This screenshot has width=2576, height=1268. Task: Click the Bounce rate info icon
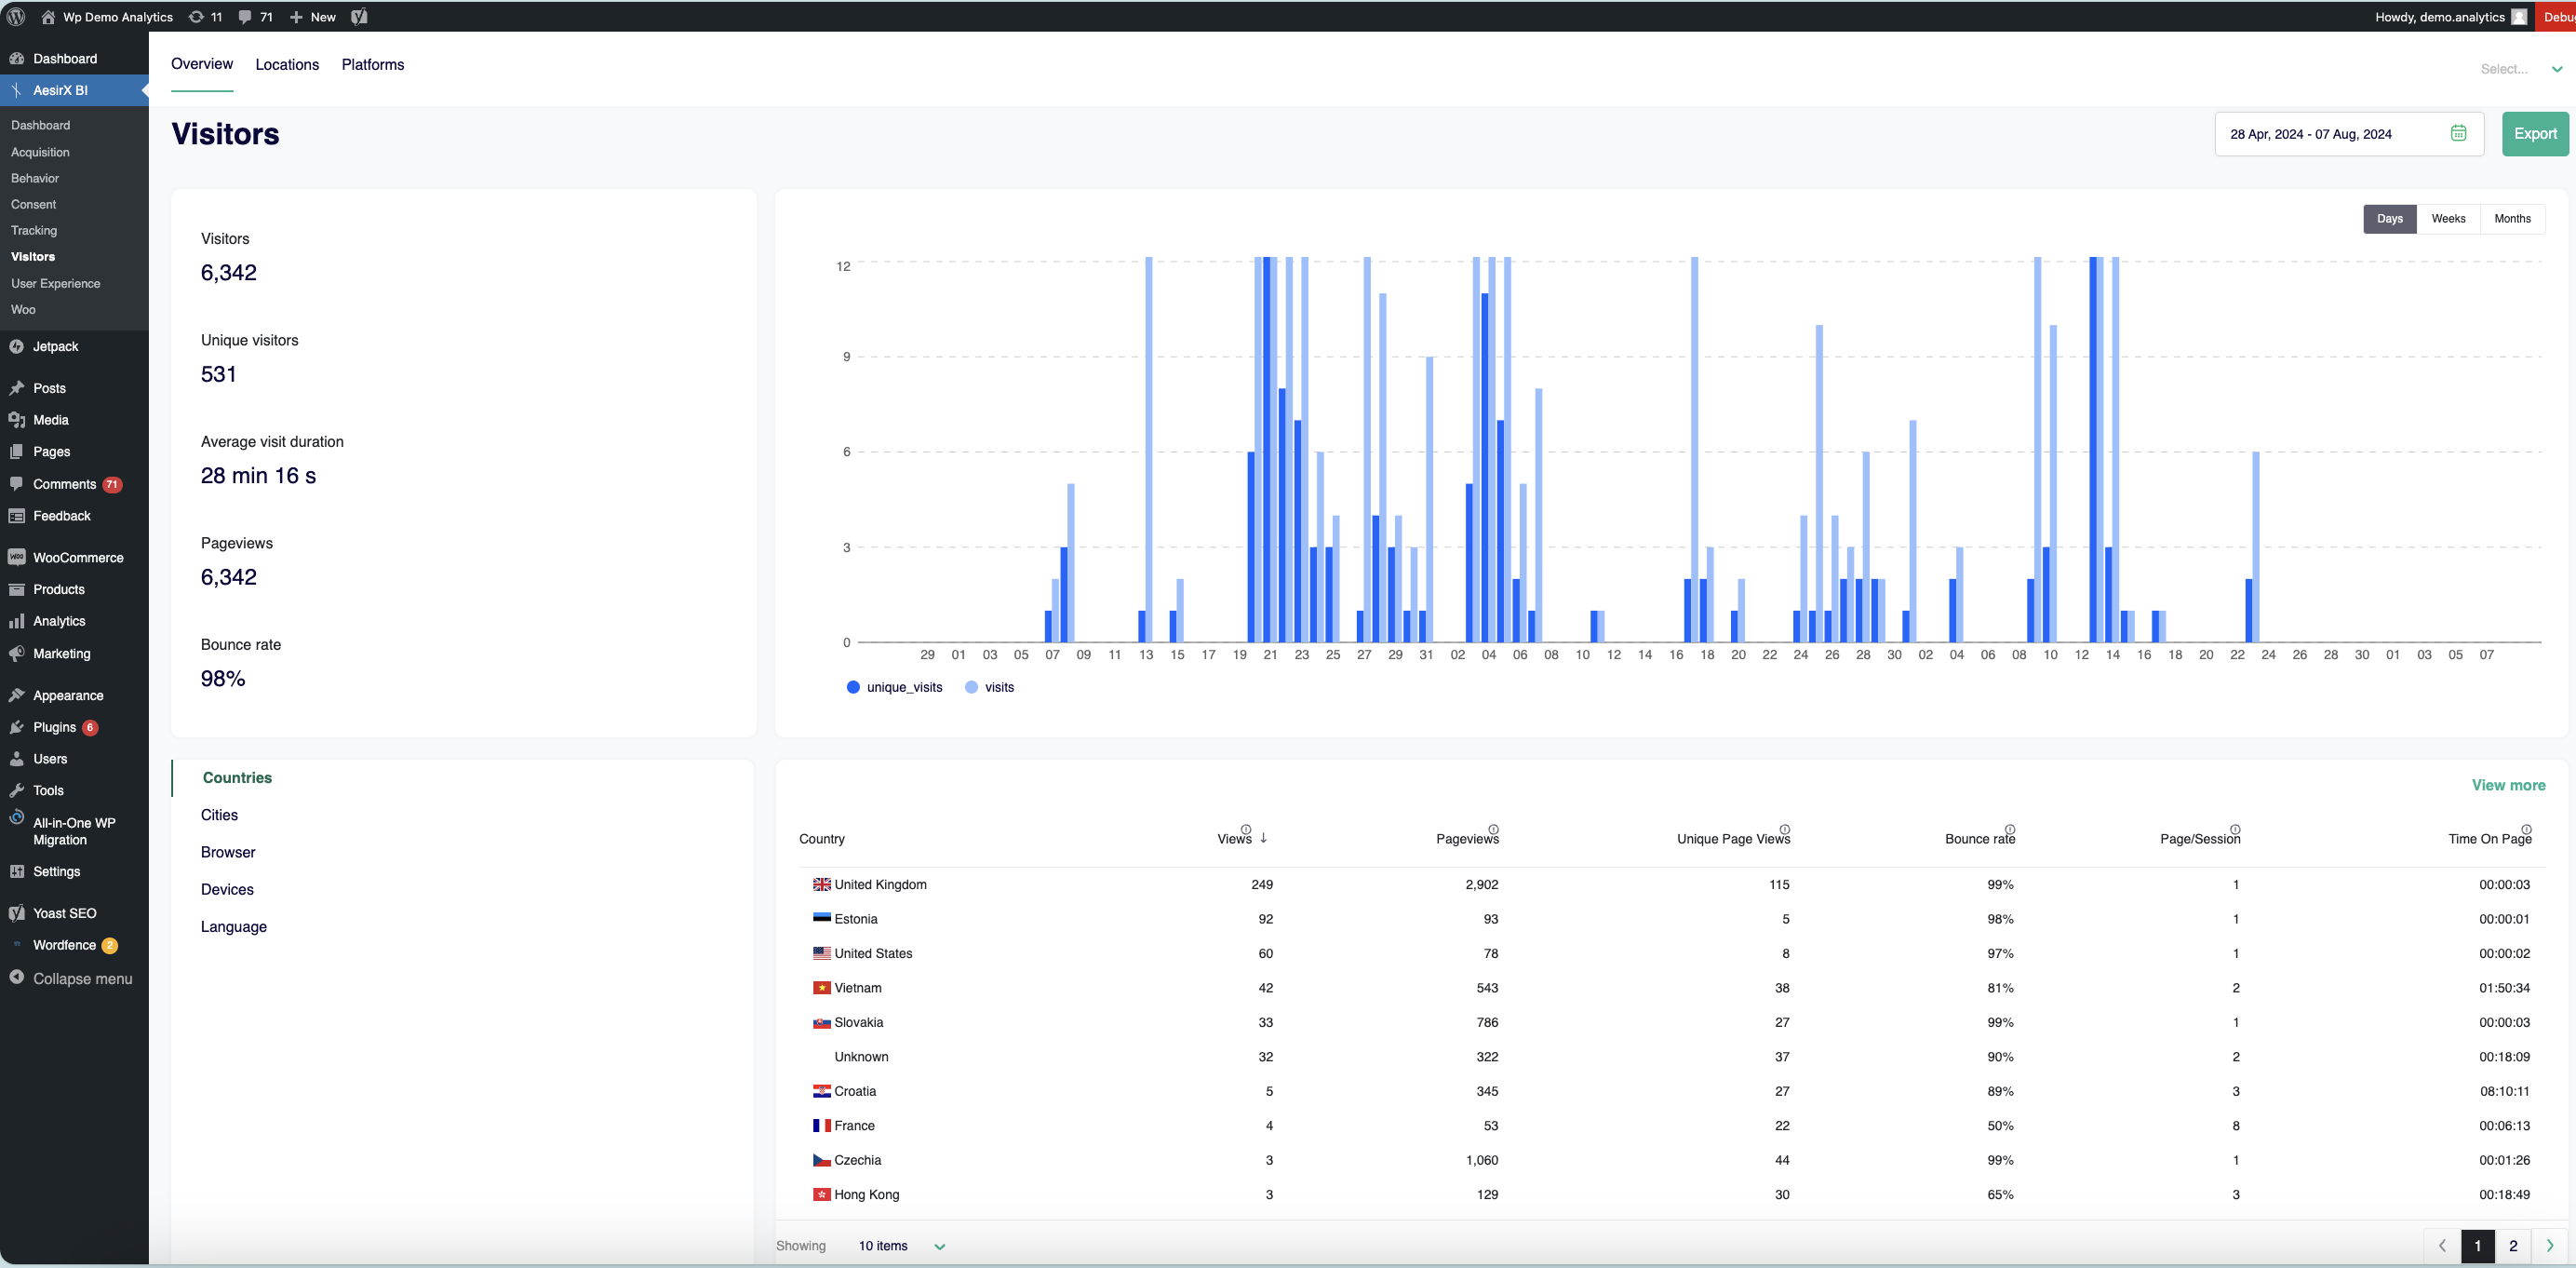point(2010,829)
